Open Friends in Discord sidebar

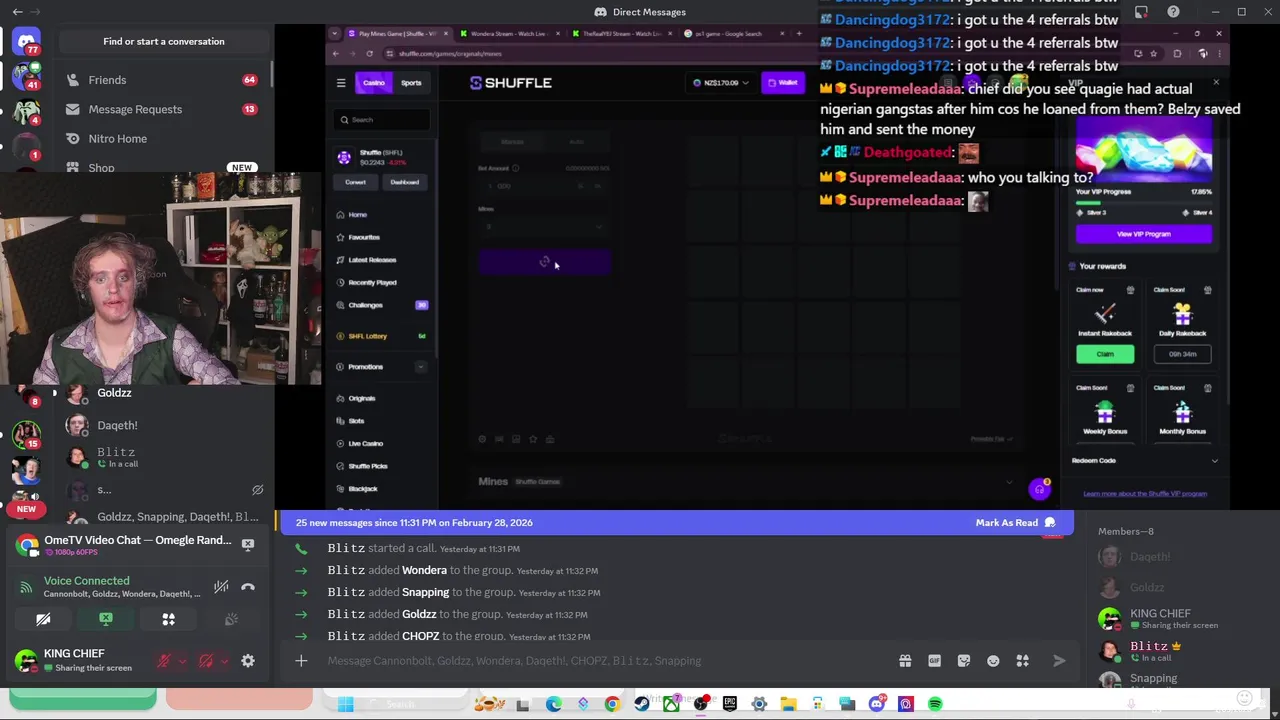[x=162, y=80]
